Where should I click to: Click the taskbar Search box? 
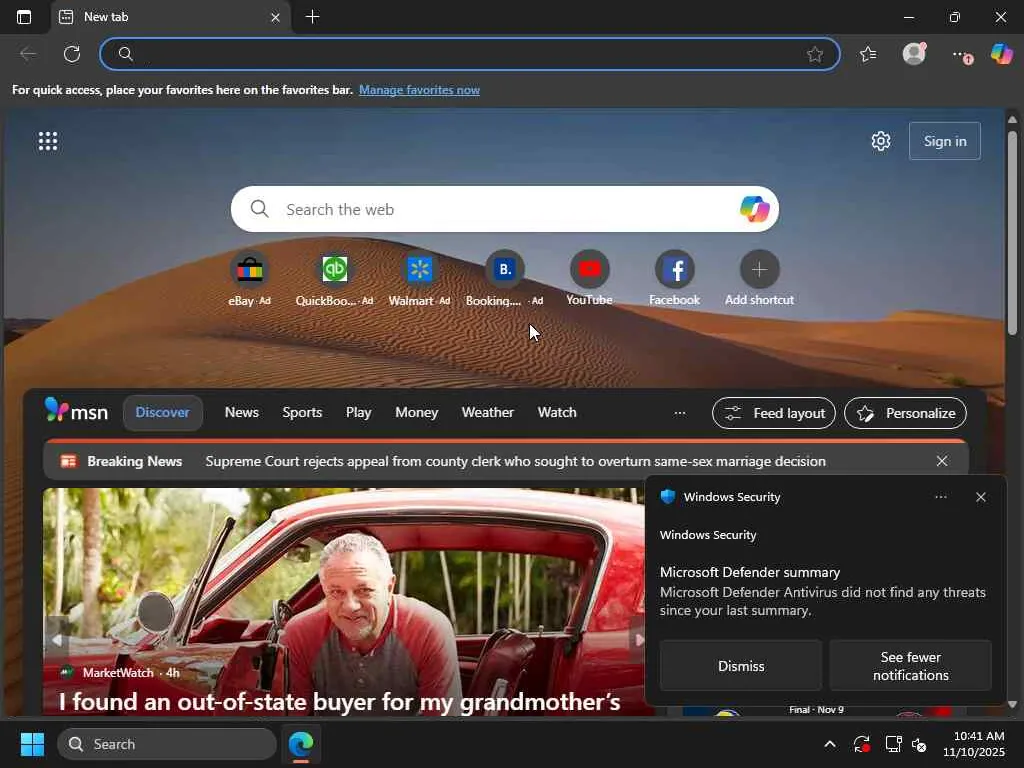click(167, 744)
